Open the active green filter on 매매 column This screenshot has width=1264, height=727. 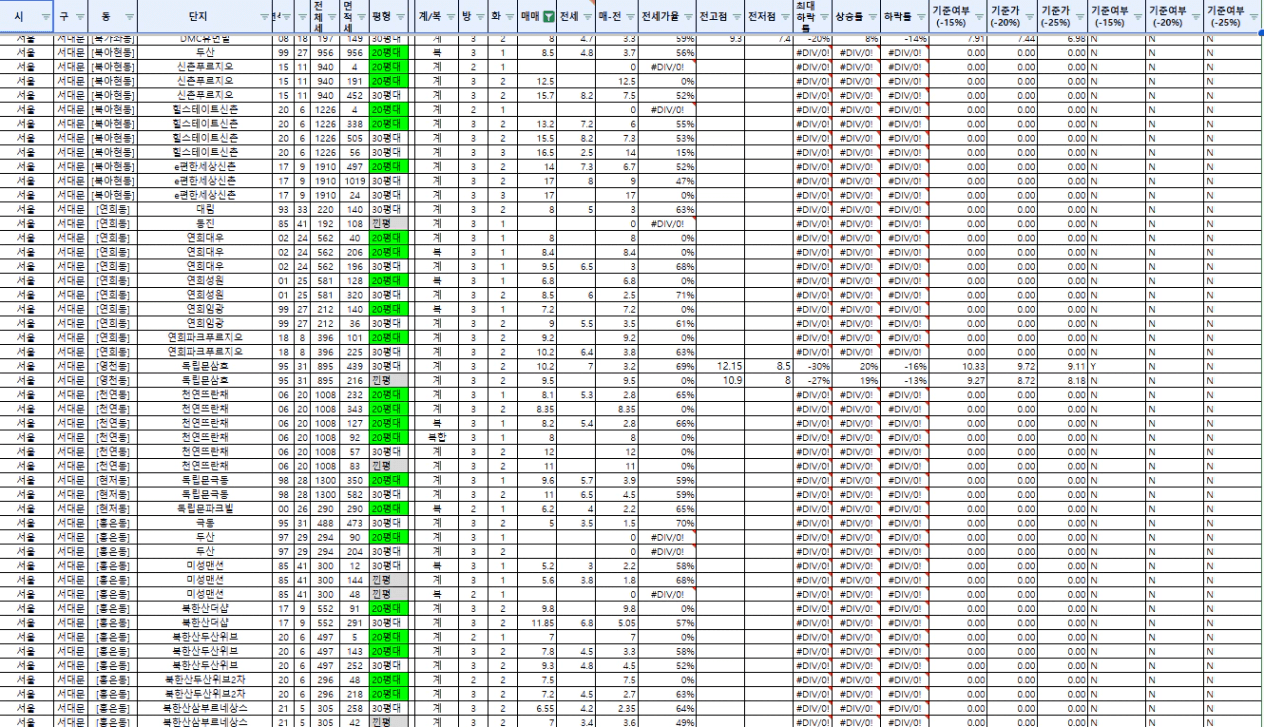pyautogui.click(x=549, y=18)
